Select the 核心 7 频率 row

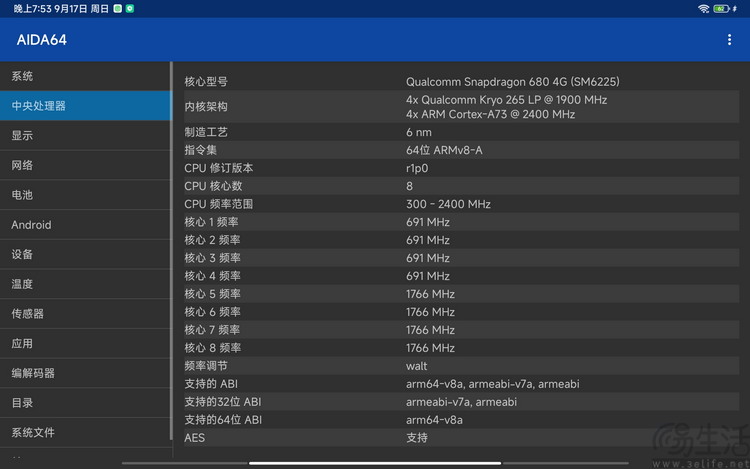tap(461, 330)
